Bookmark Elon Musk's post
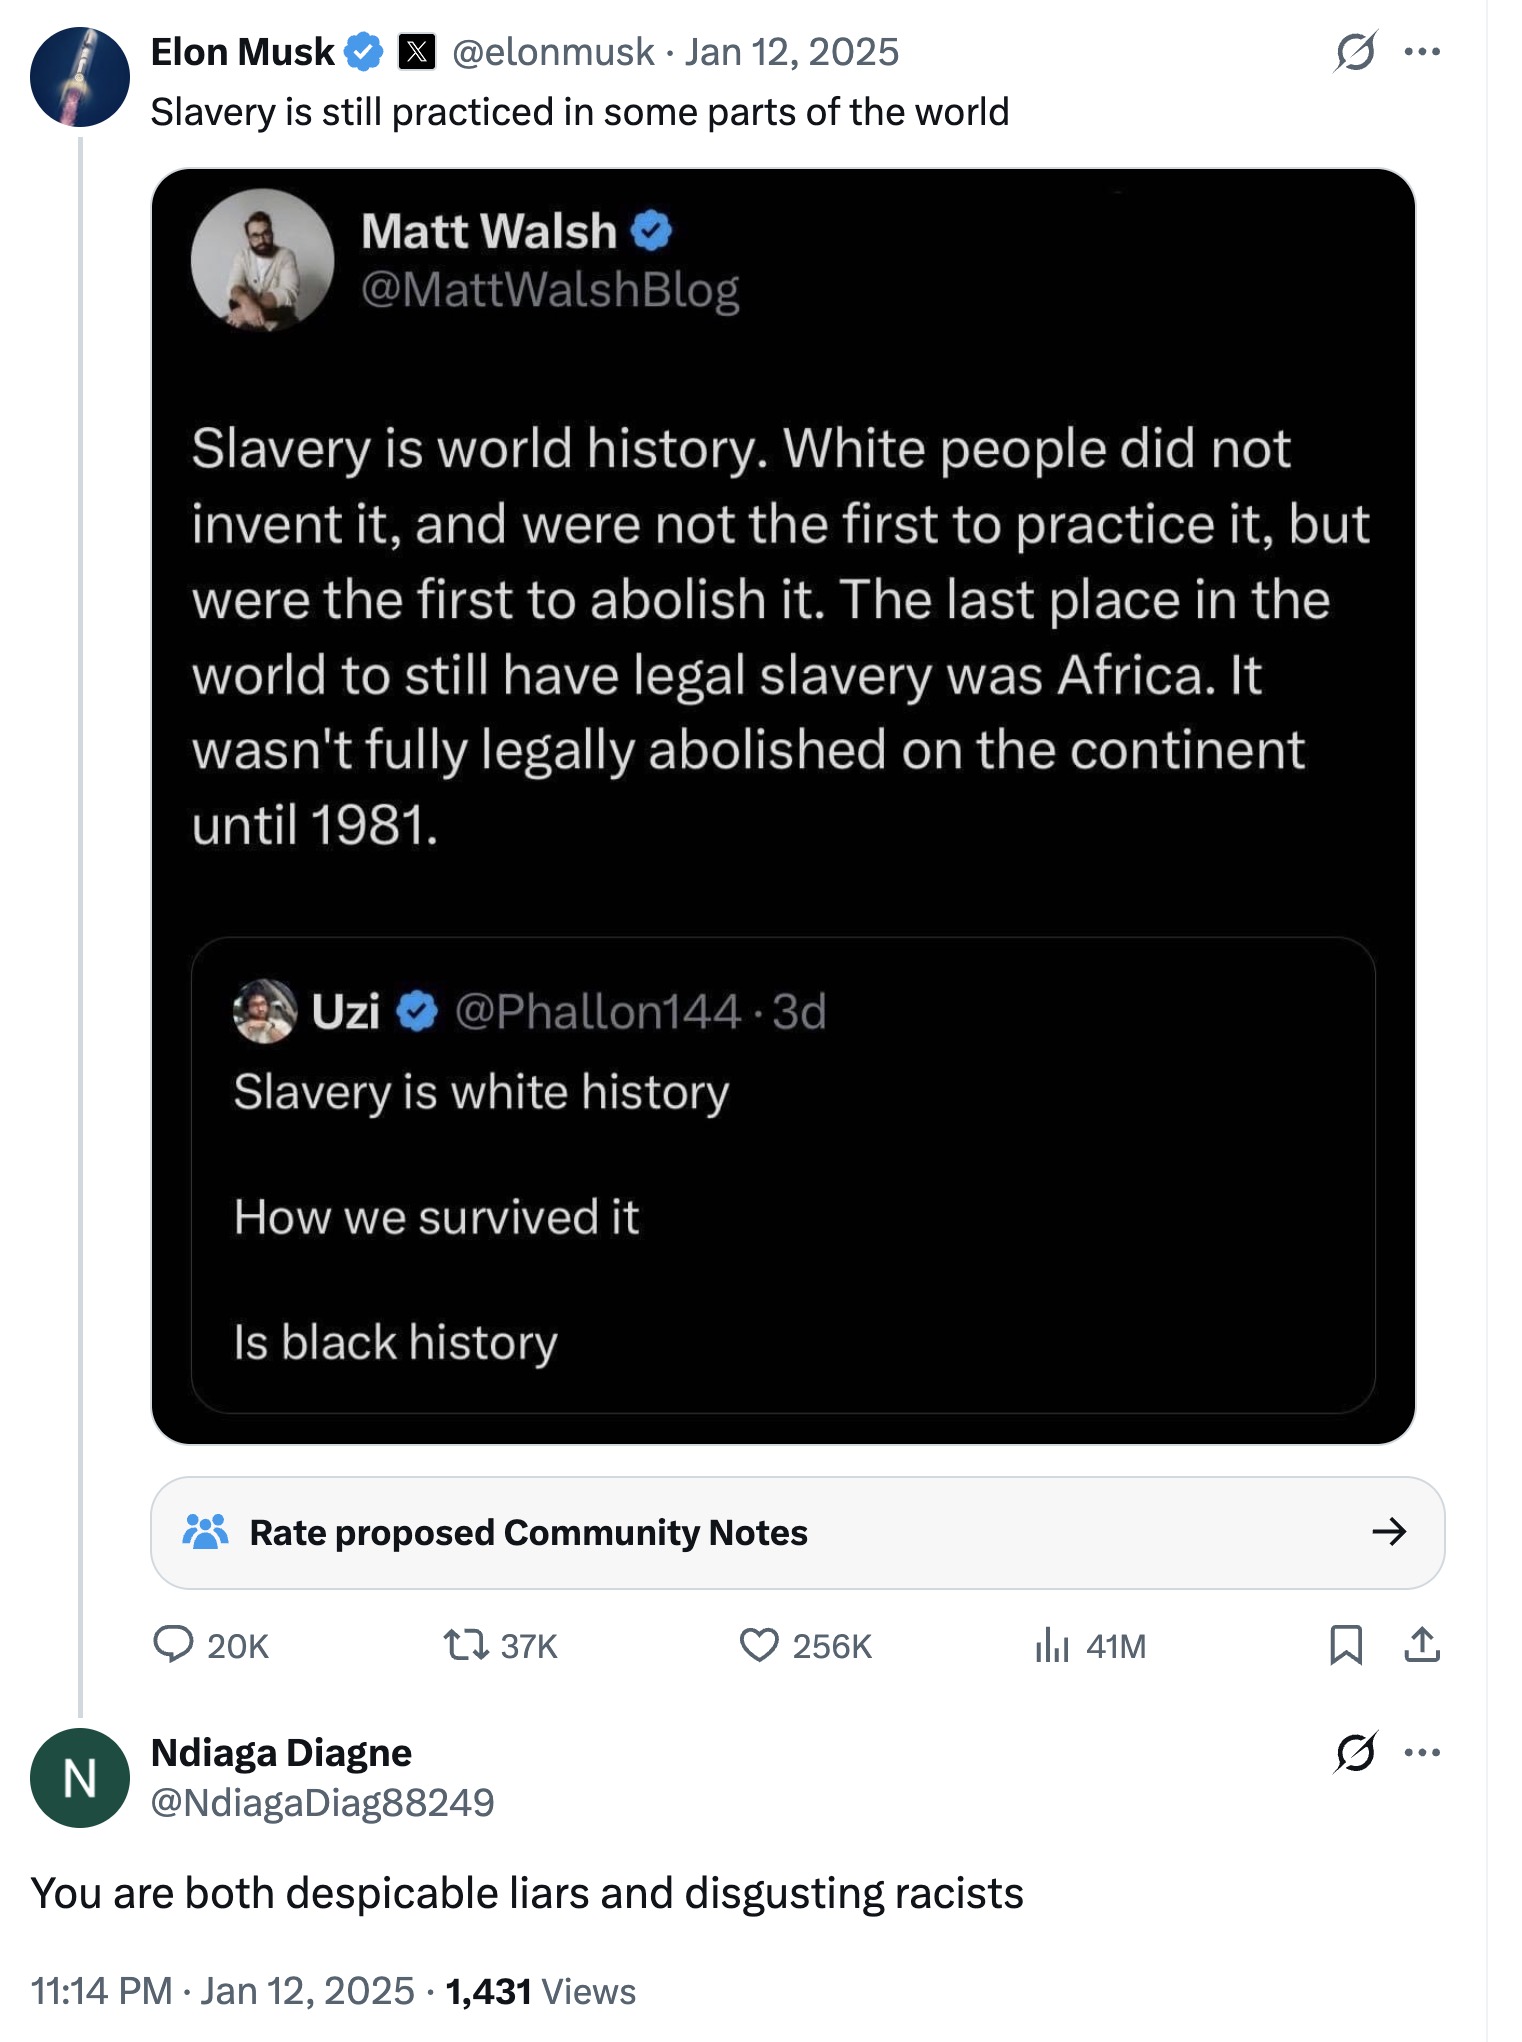Viewport: 1522px width, 2042px height. point(1346,1644)
